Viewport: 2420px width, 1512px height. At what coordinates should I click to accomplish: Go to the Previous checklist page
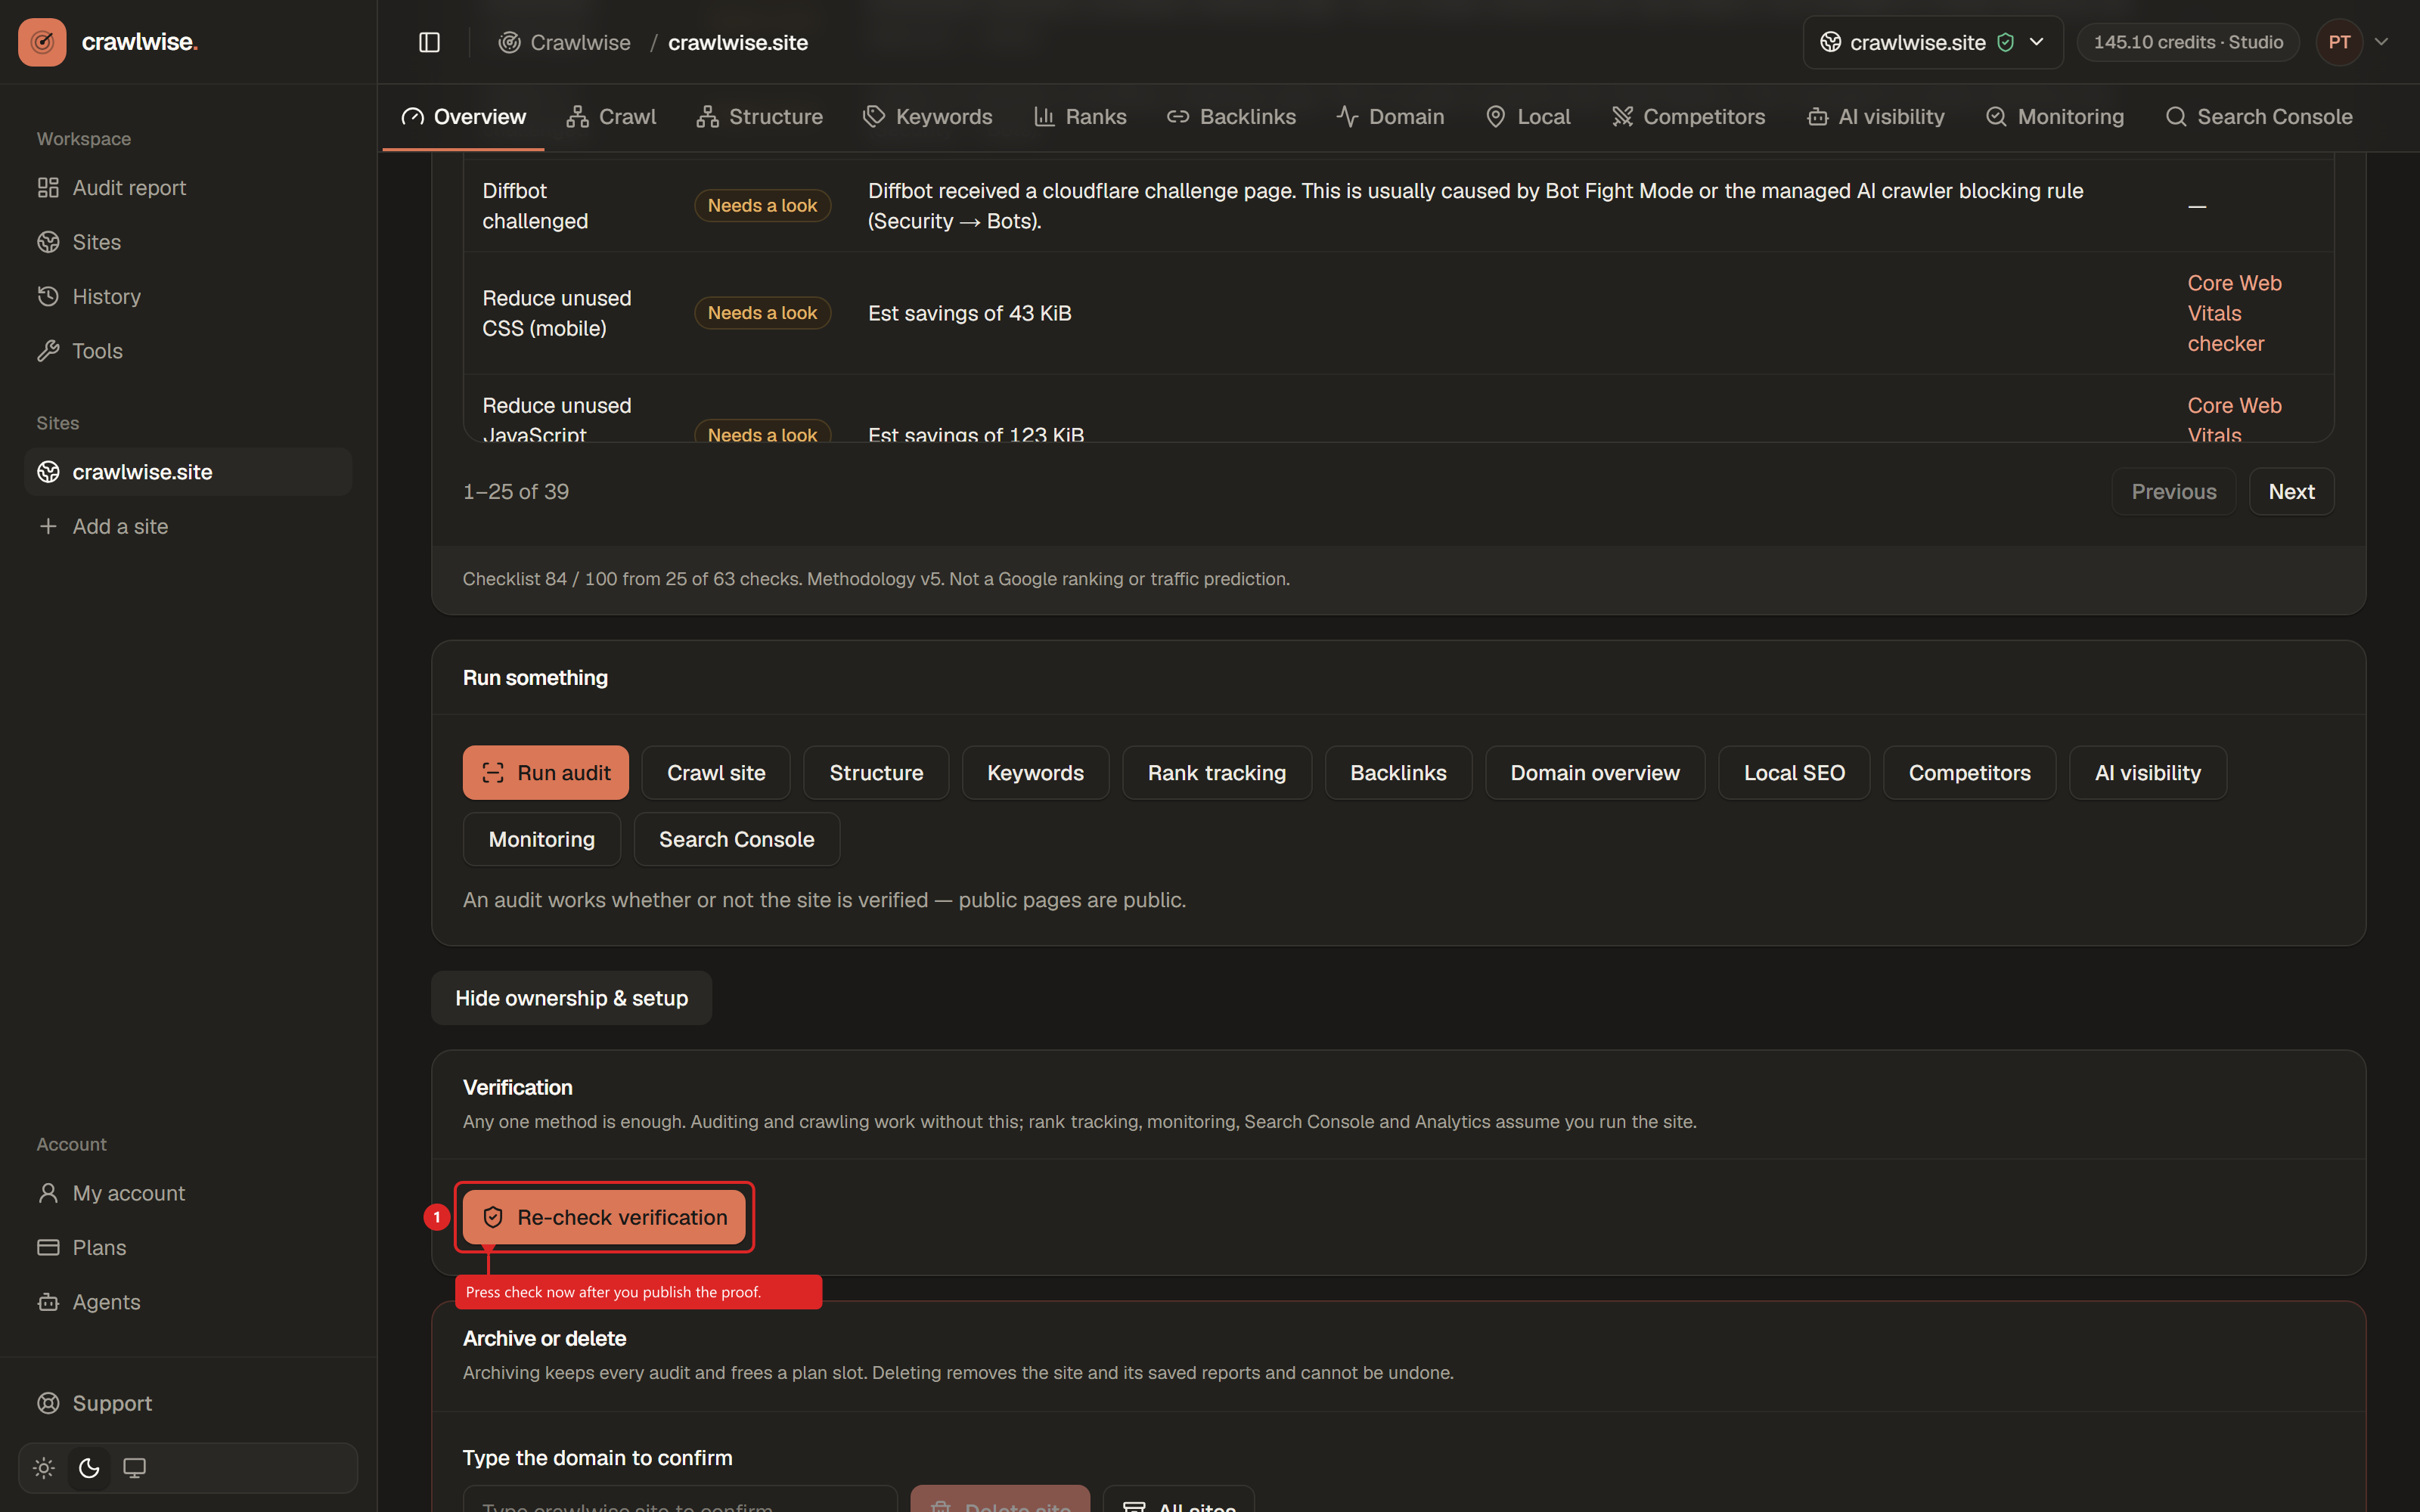2173,492
